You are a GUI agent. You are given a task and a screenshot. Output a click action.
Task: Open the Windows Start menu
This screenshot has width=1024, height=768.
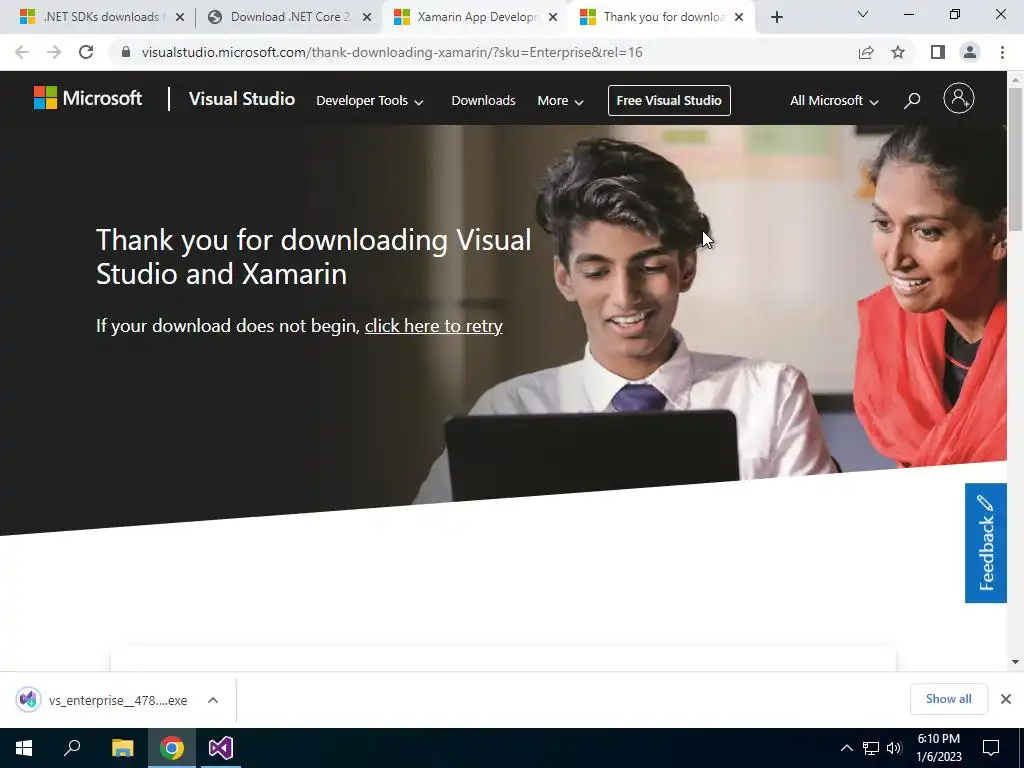click(x=24, y=748)
